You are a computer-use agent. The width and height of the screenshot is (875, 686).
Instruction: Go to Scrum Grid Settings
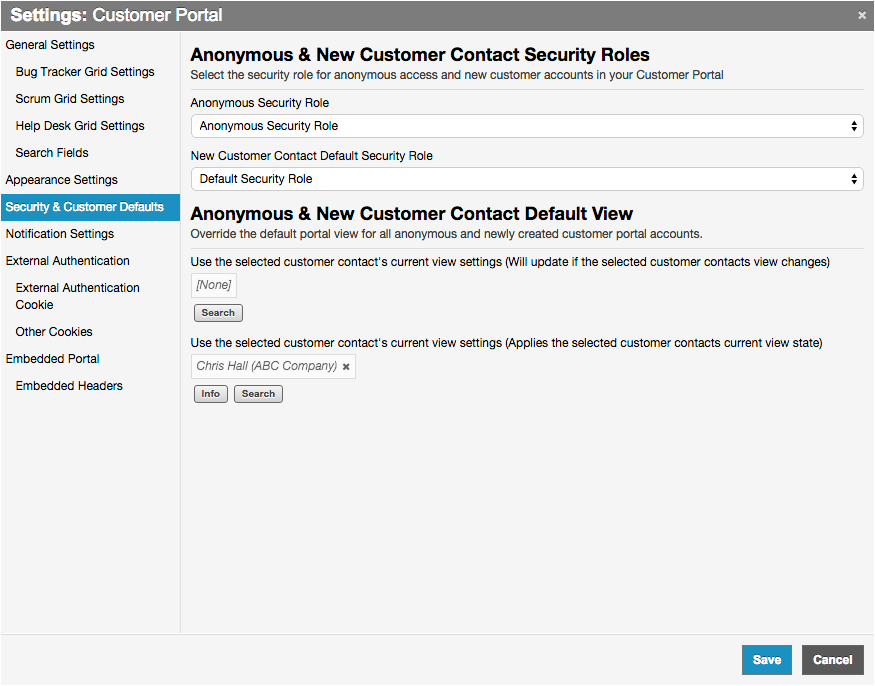click(70, 99)
